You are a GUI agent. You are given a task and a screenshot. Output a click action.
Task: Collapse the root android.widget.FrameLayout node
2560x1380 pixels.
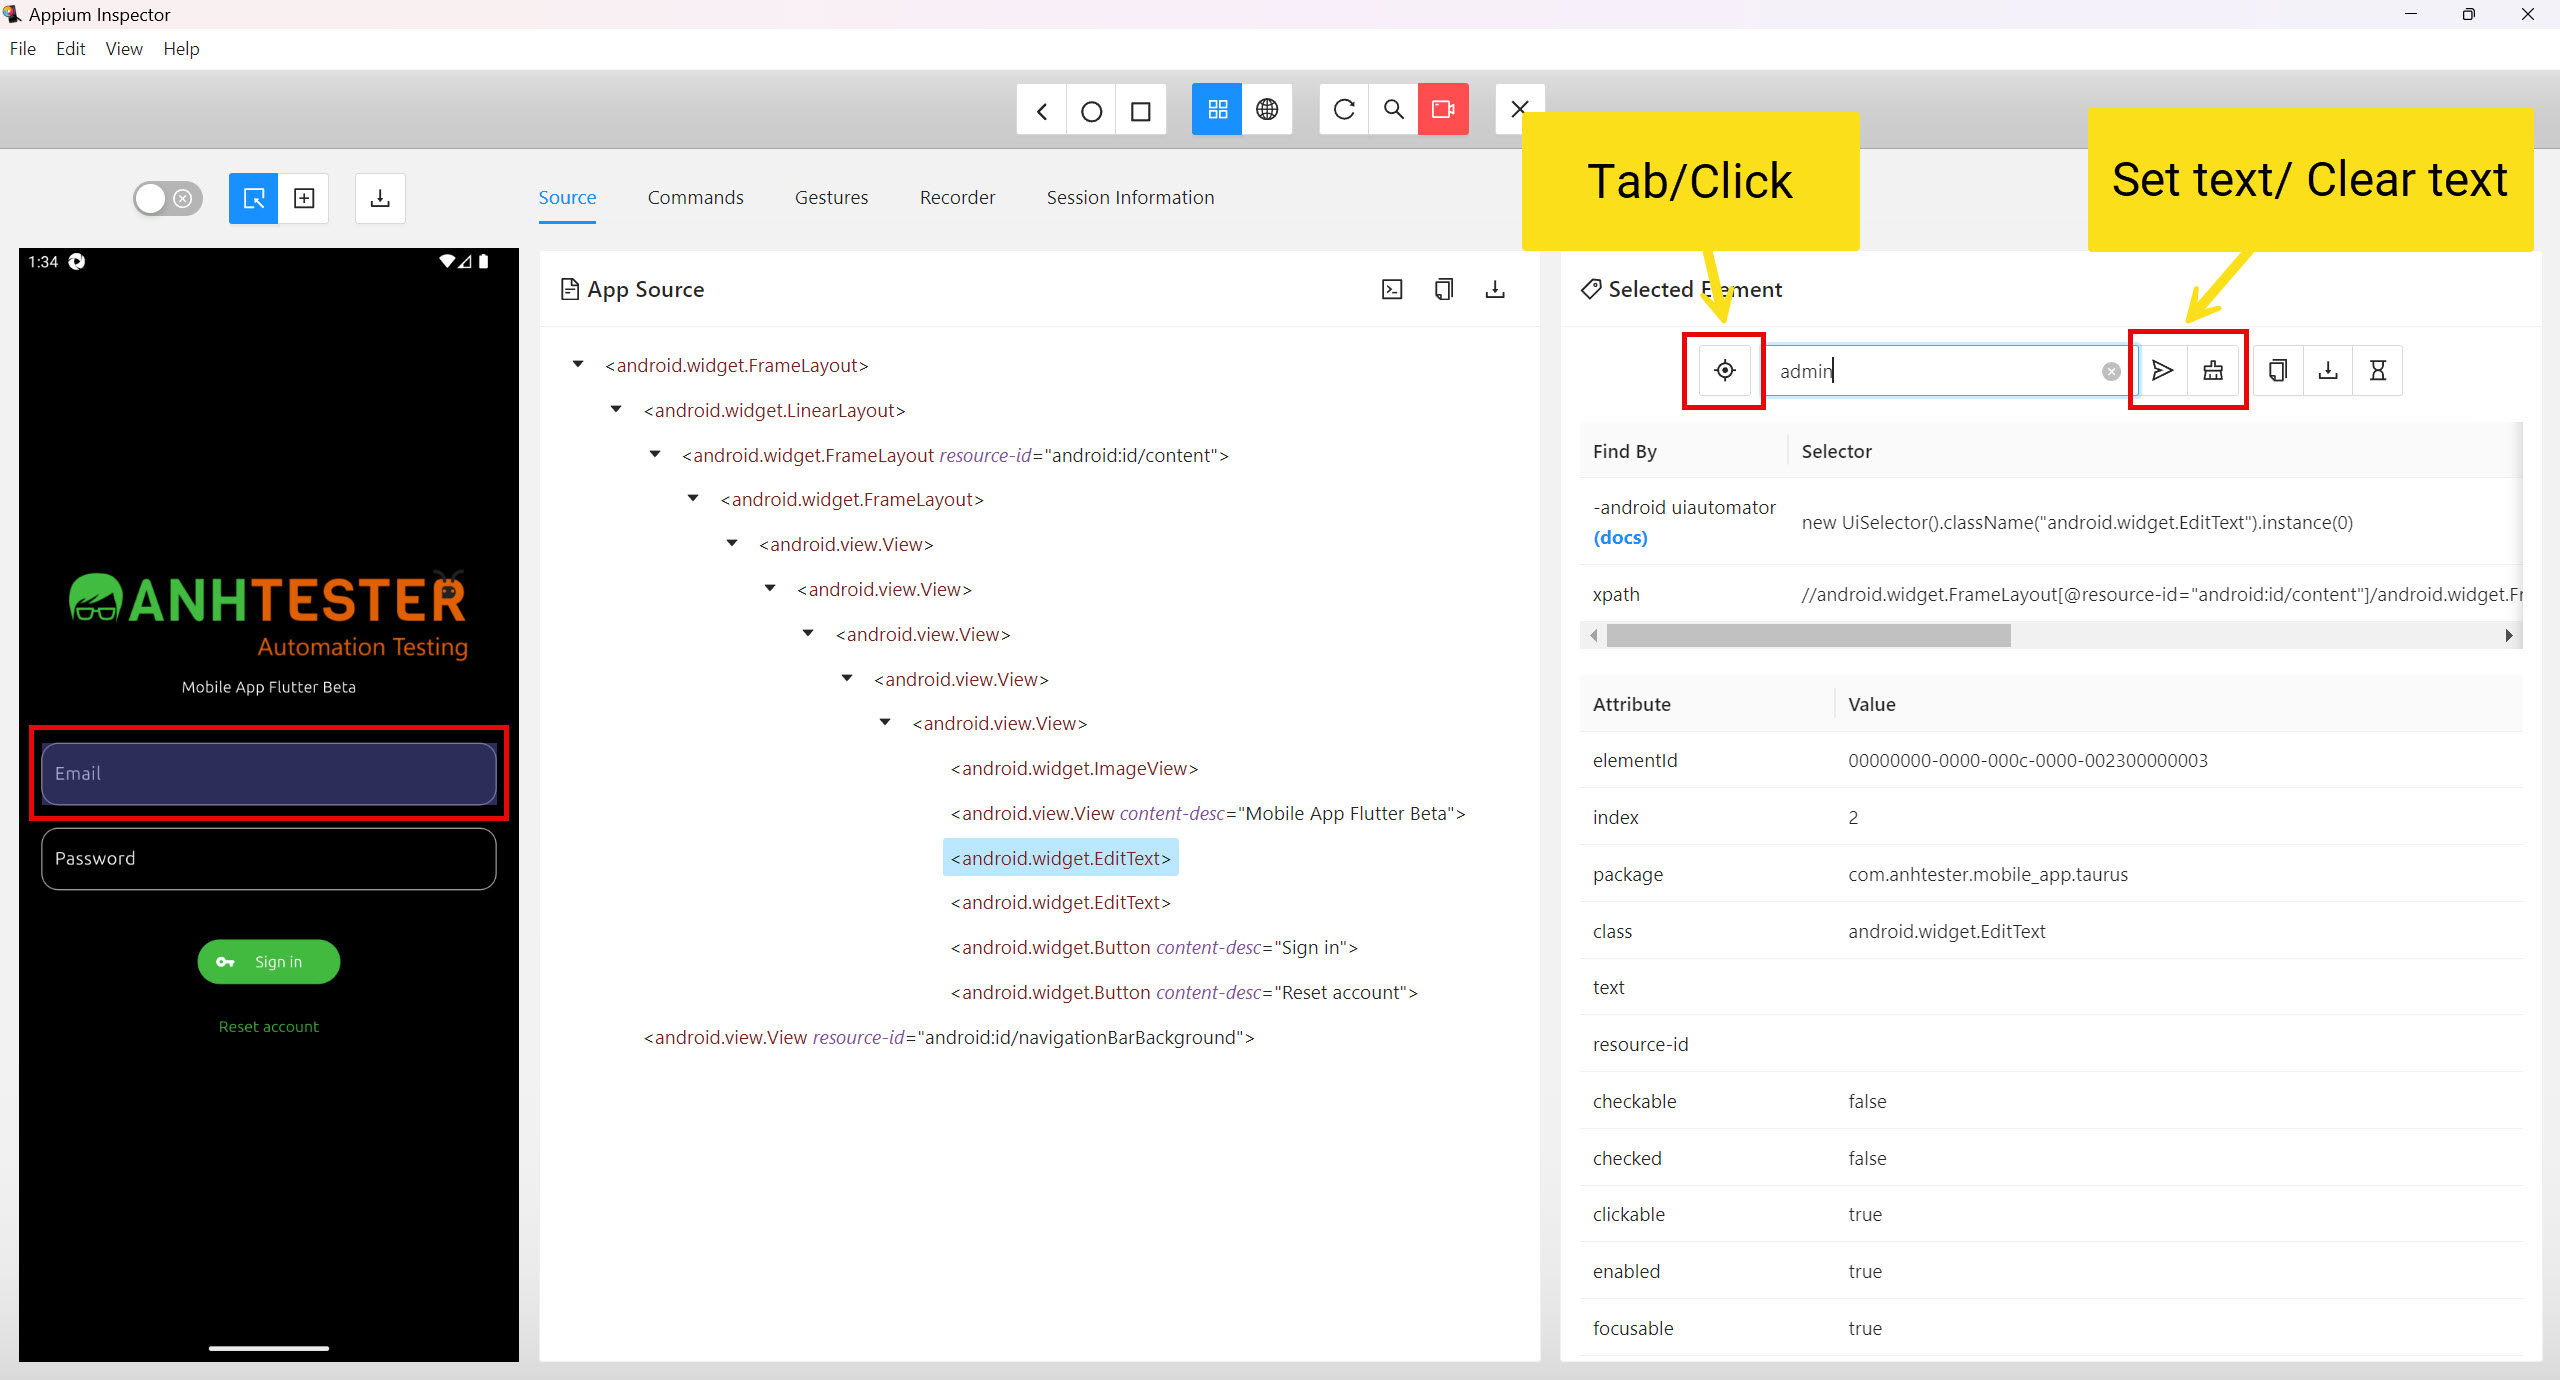point(578,365)
